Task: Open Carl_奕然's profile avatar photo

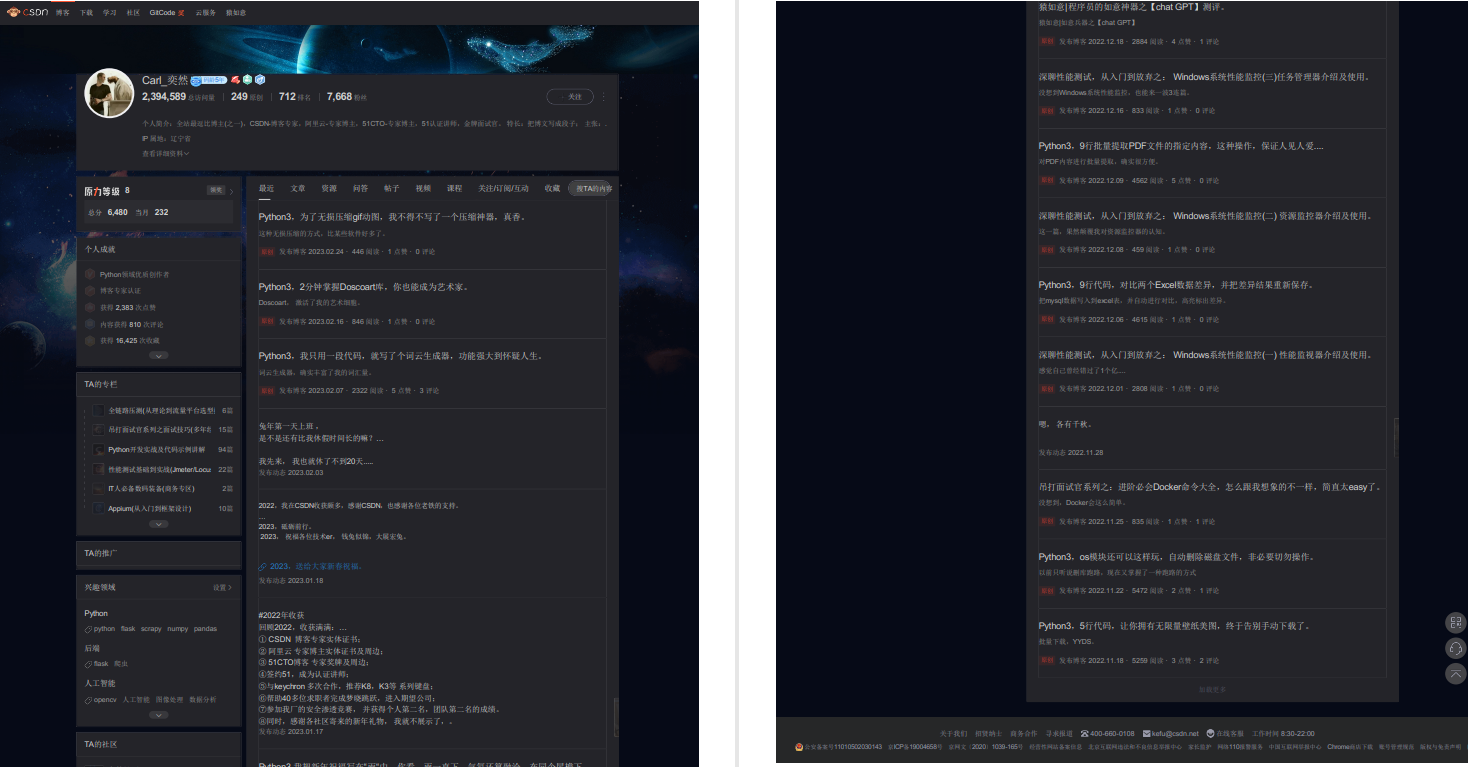Action: pos(110,94)
